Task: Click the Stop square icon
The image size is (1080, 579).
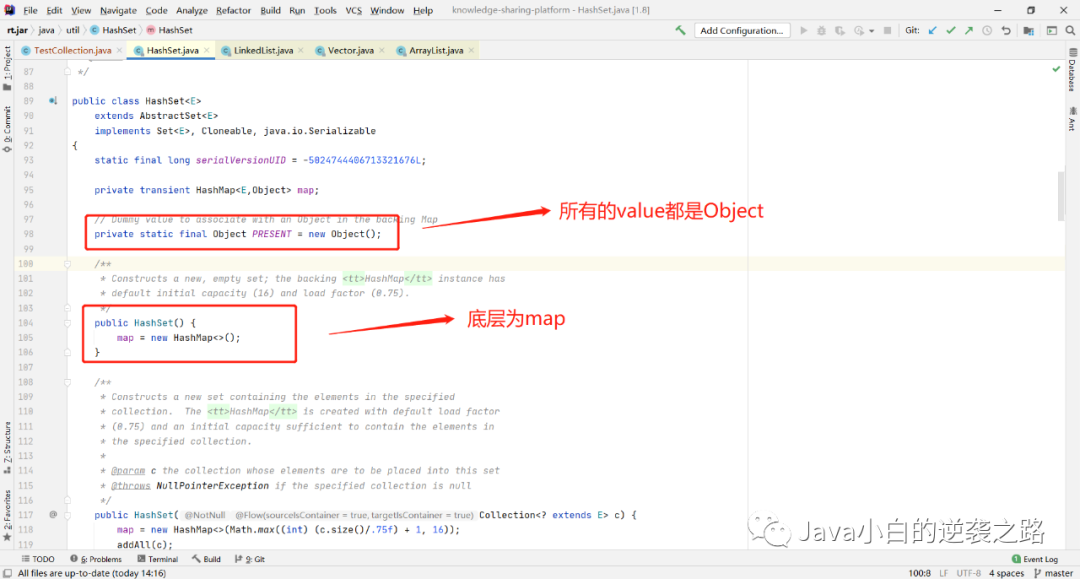Action: 887,30
